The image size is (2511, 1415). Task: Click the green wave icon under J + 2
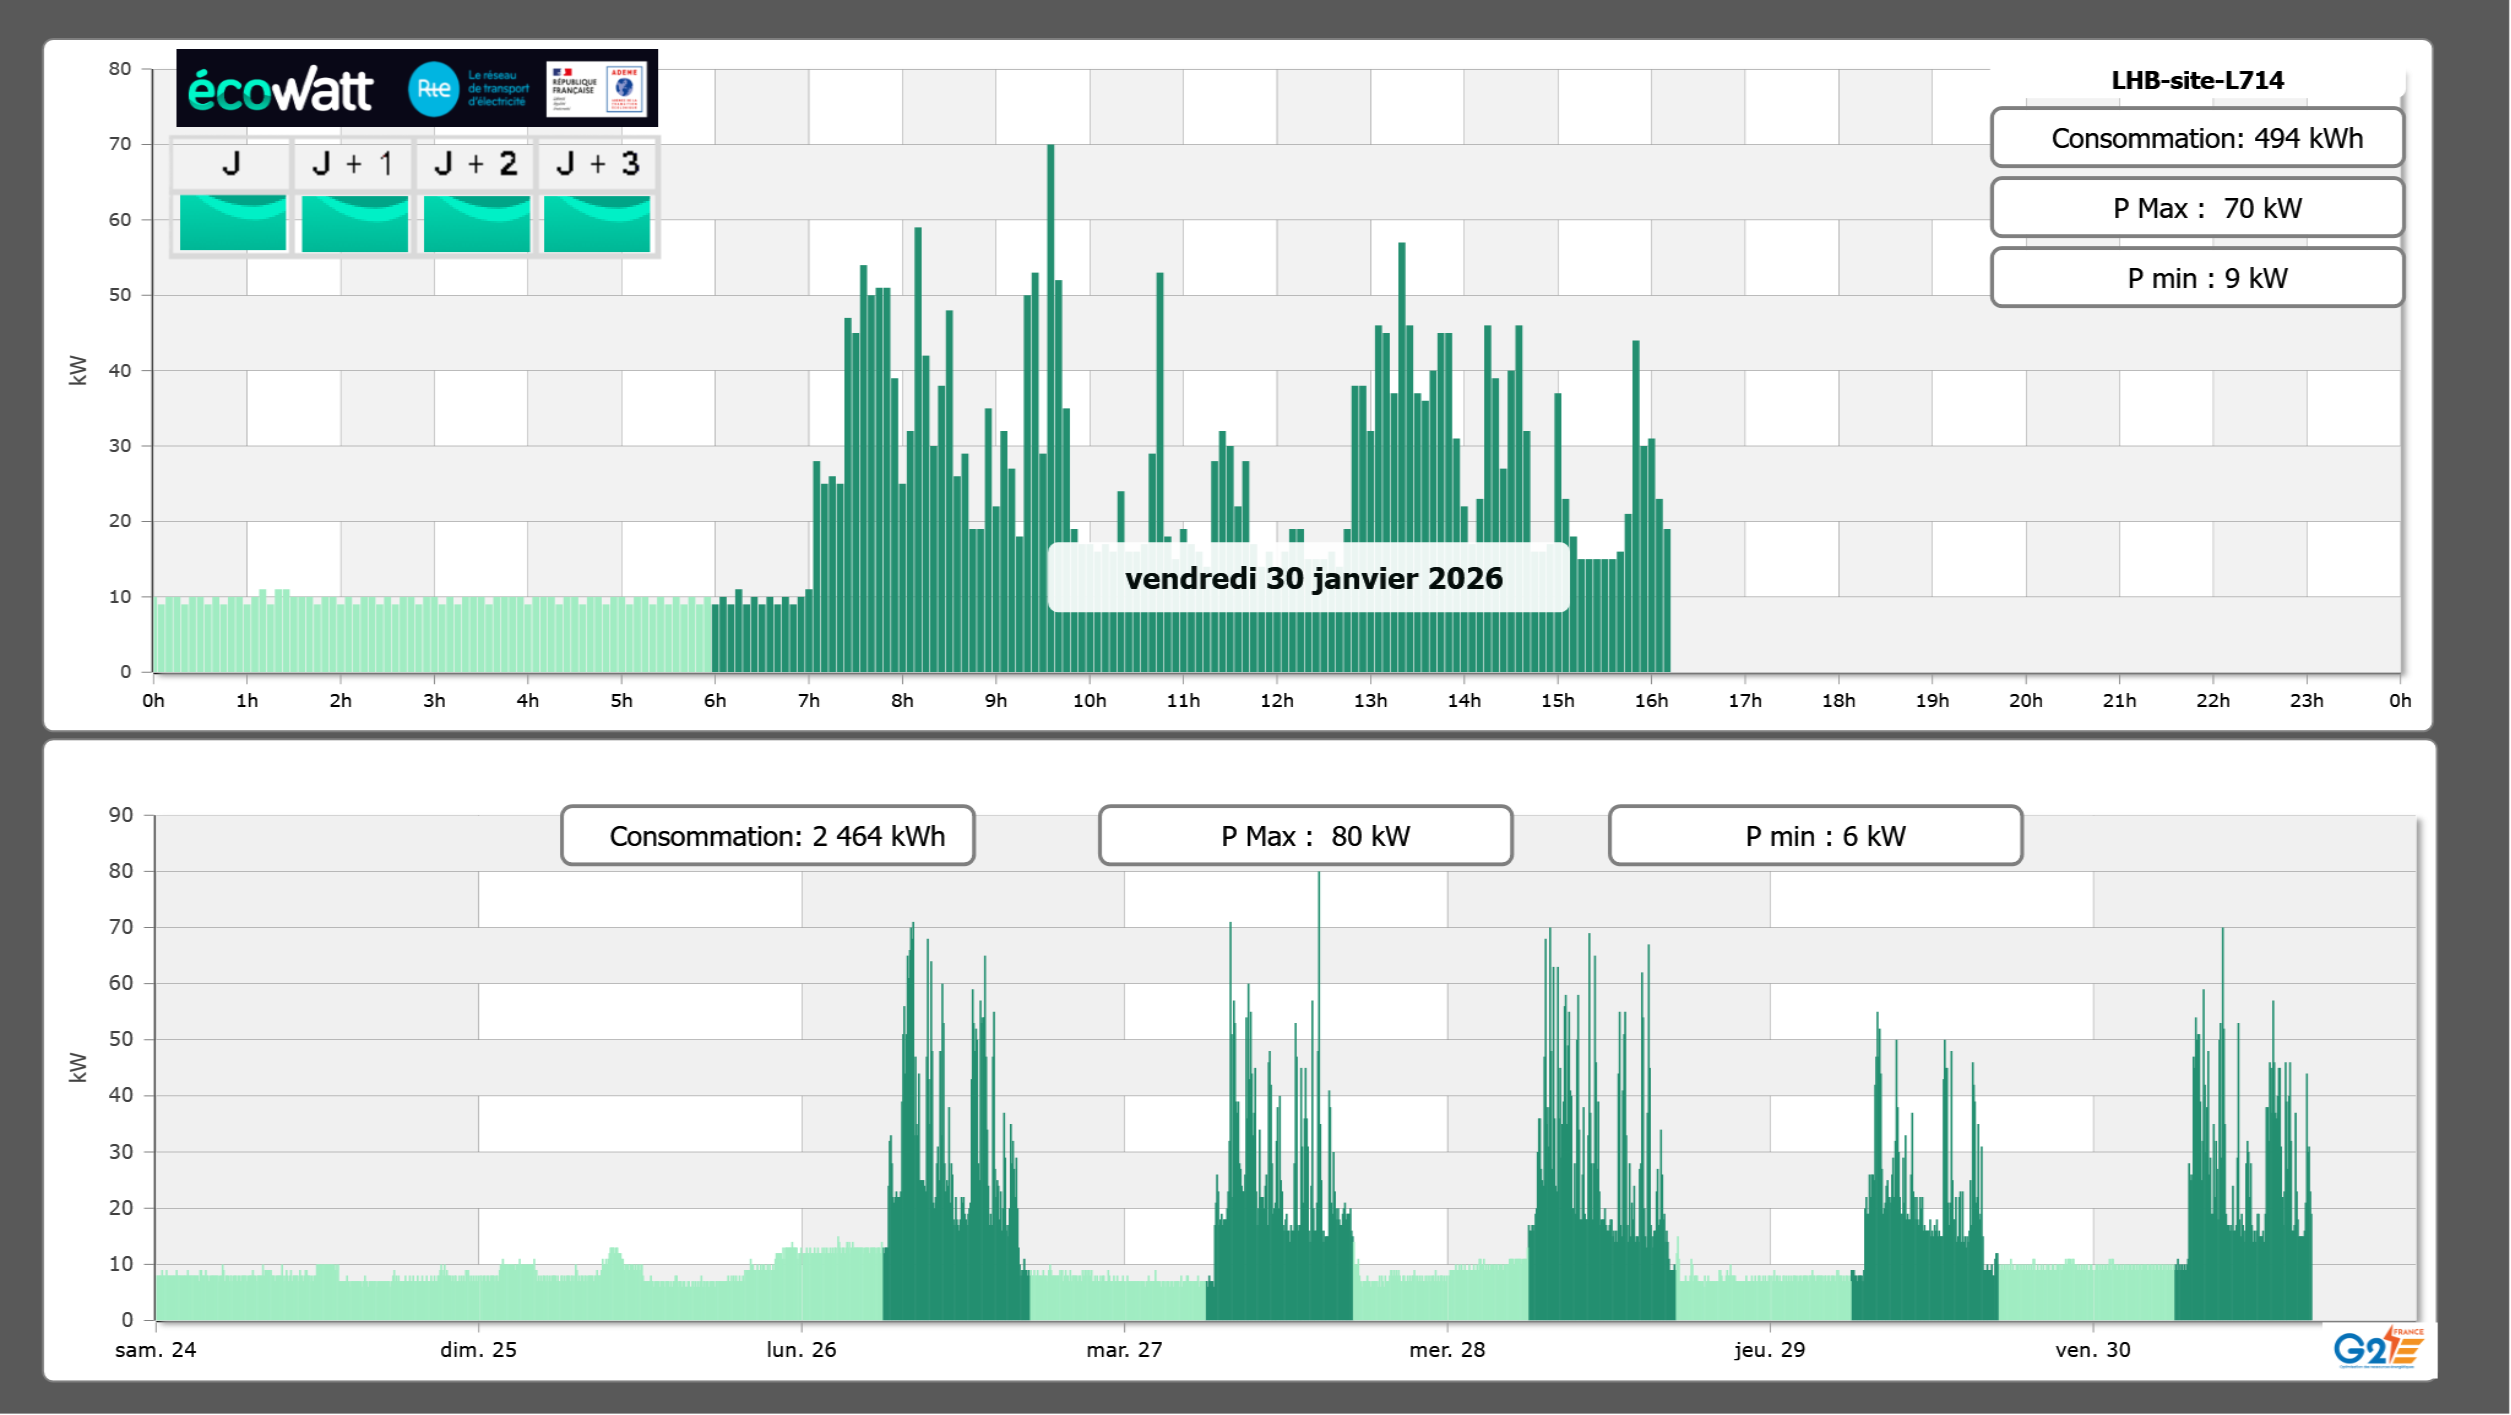476,222
